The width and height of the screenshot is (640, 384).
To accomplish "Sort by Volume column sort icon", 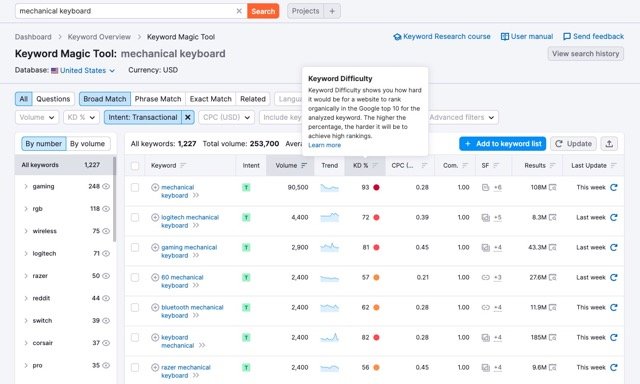I will click(304, 166).
